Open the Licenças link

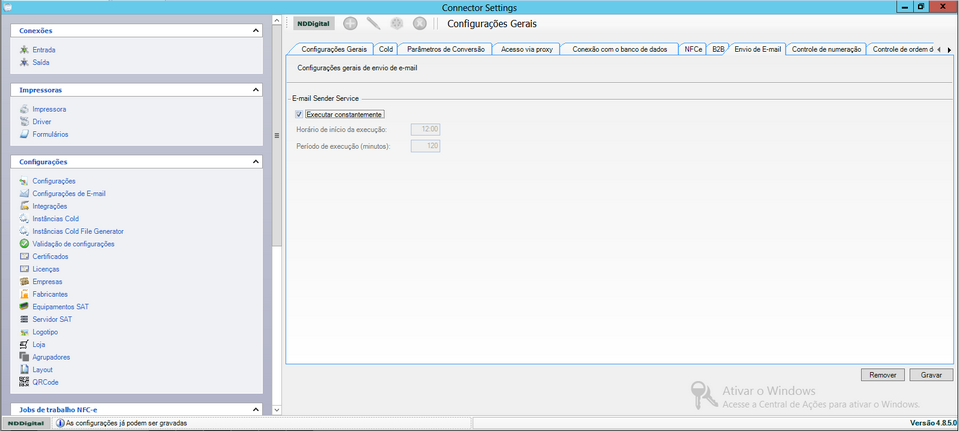coord(46,269)
